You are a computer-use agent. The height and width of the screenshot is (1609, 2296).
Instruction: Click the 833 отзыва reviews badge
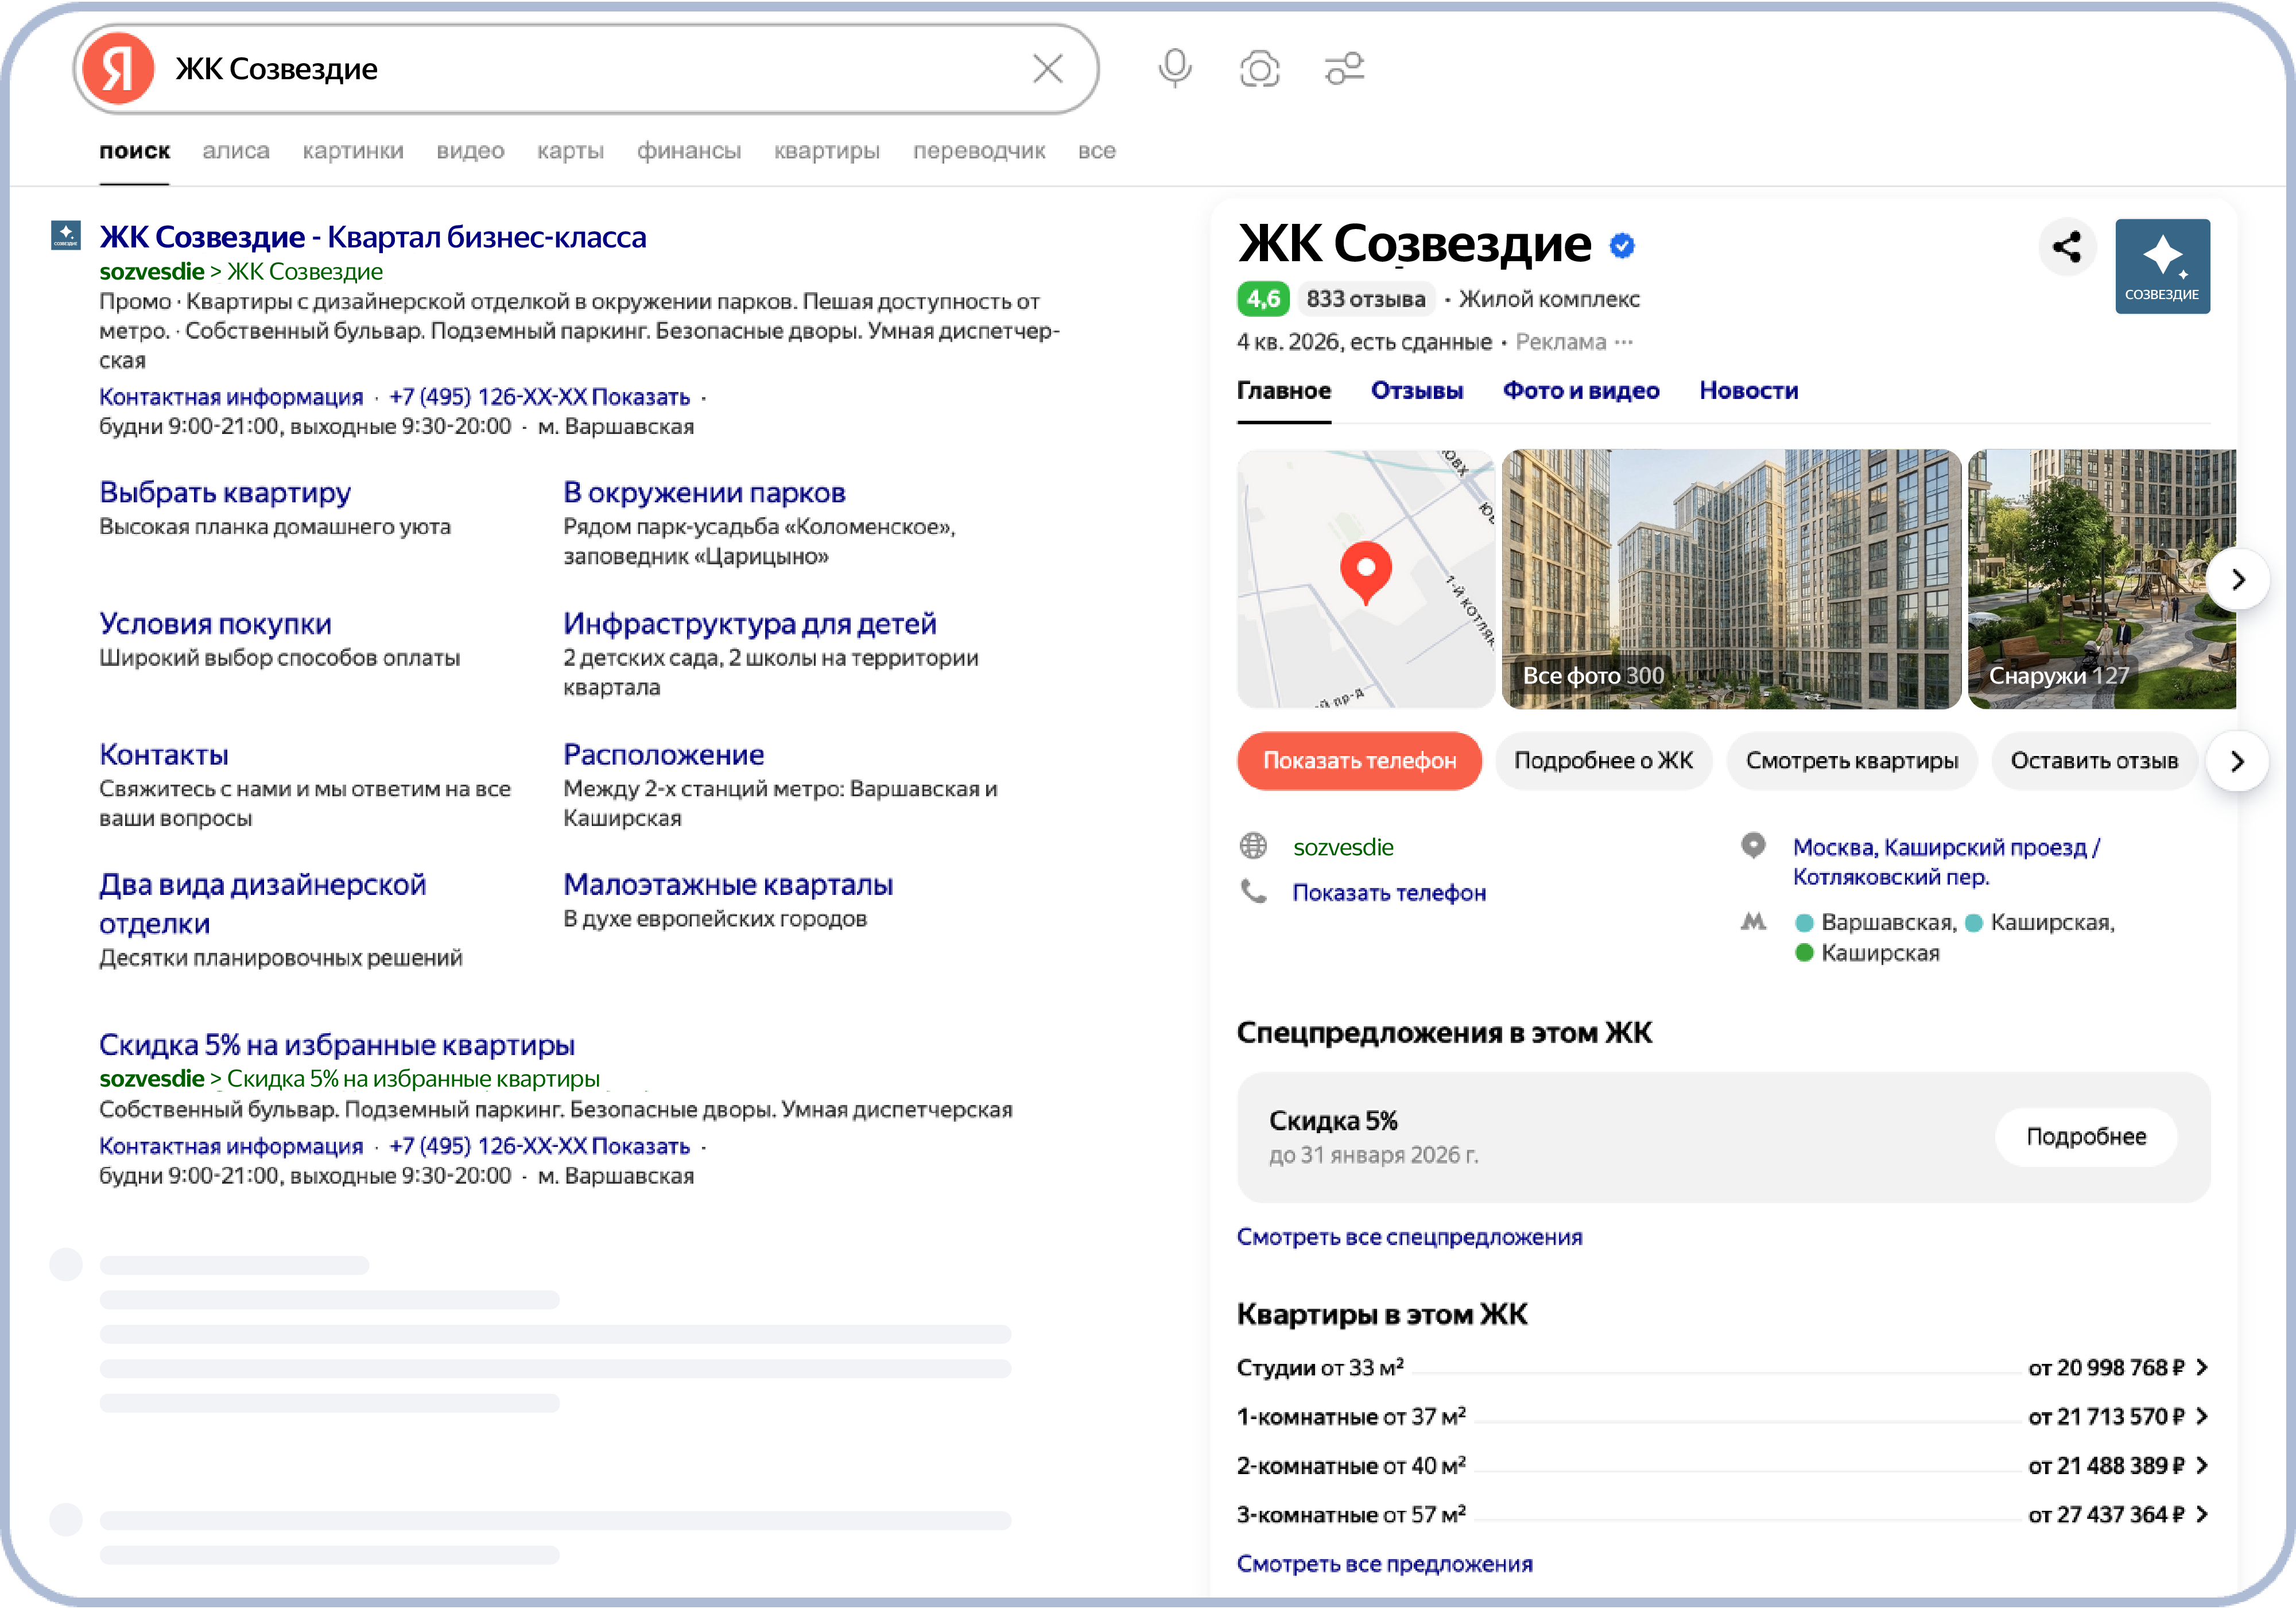[1366, 299]
